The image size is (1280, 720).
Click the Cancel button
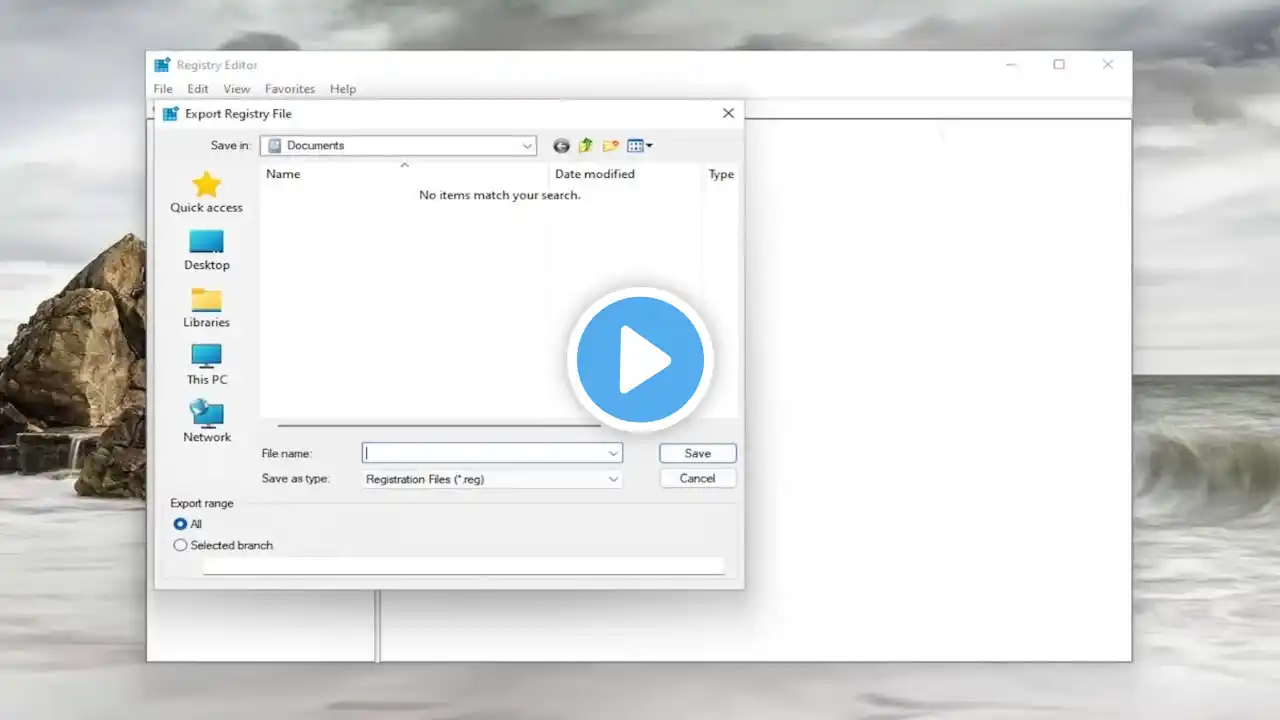tap(698, 478)
